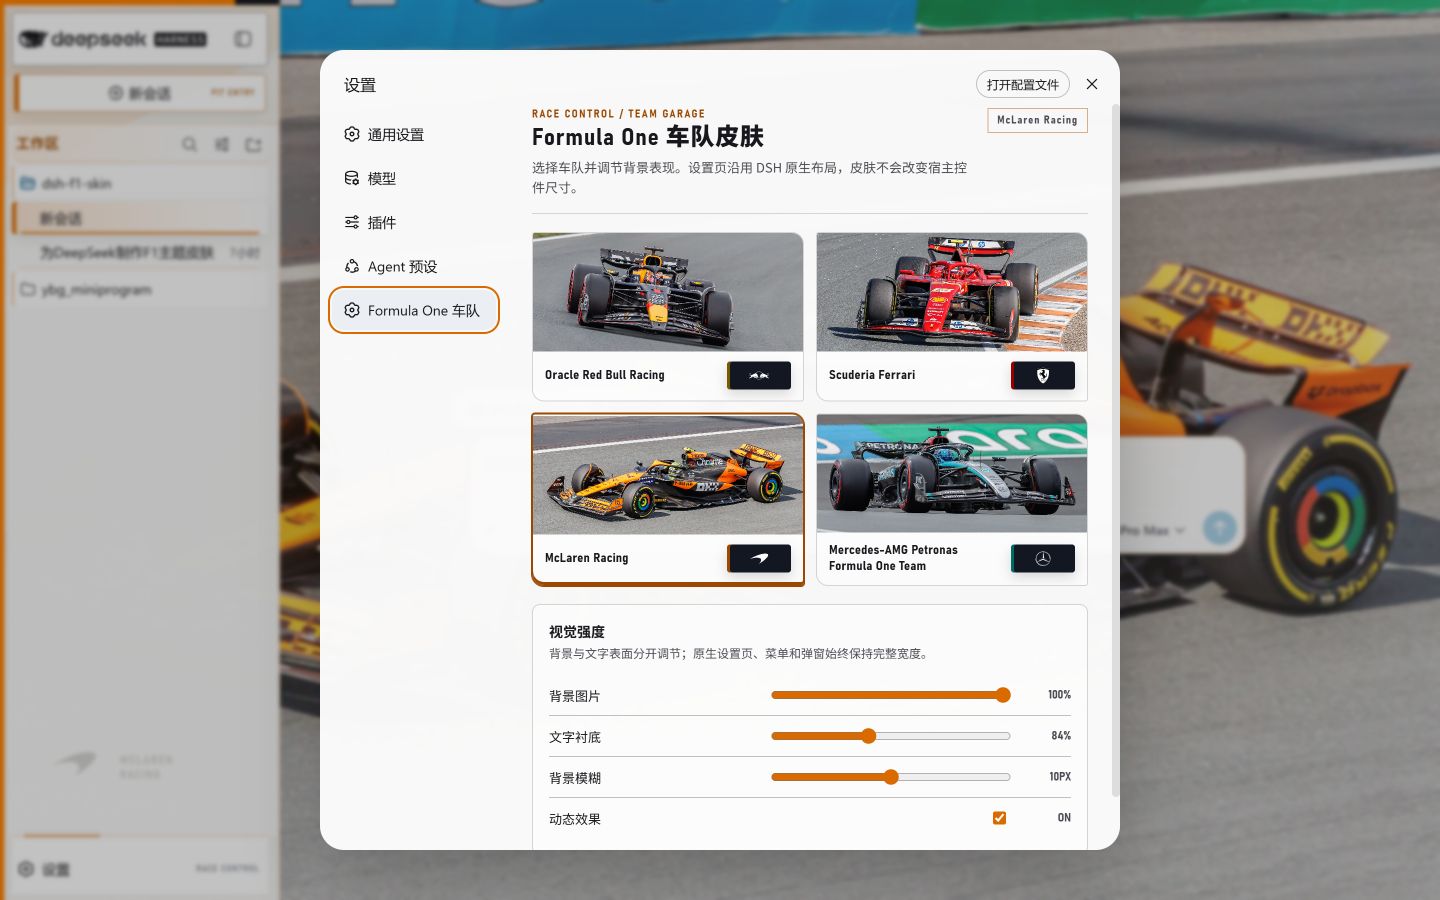Adjust the 背景图片 intensity slider
This screenshot has height=900, width=1440.
click(891, 695)
